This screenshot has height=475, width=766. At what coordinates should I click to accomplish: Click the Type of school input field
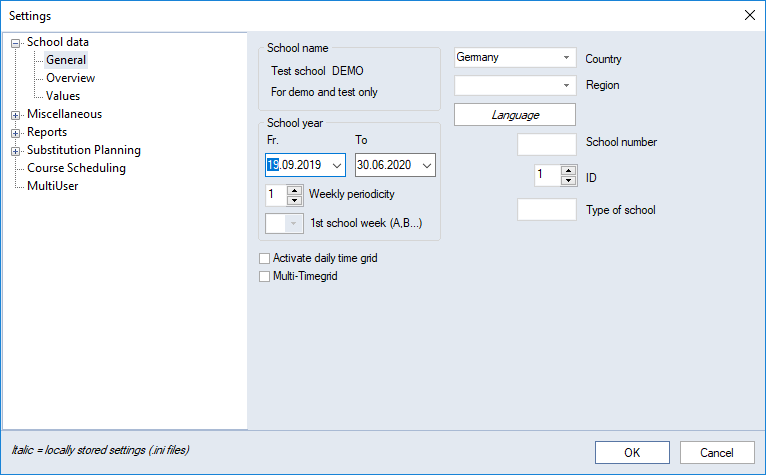547,210
